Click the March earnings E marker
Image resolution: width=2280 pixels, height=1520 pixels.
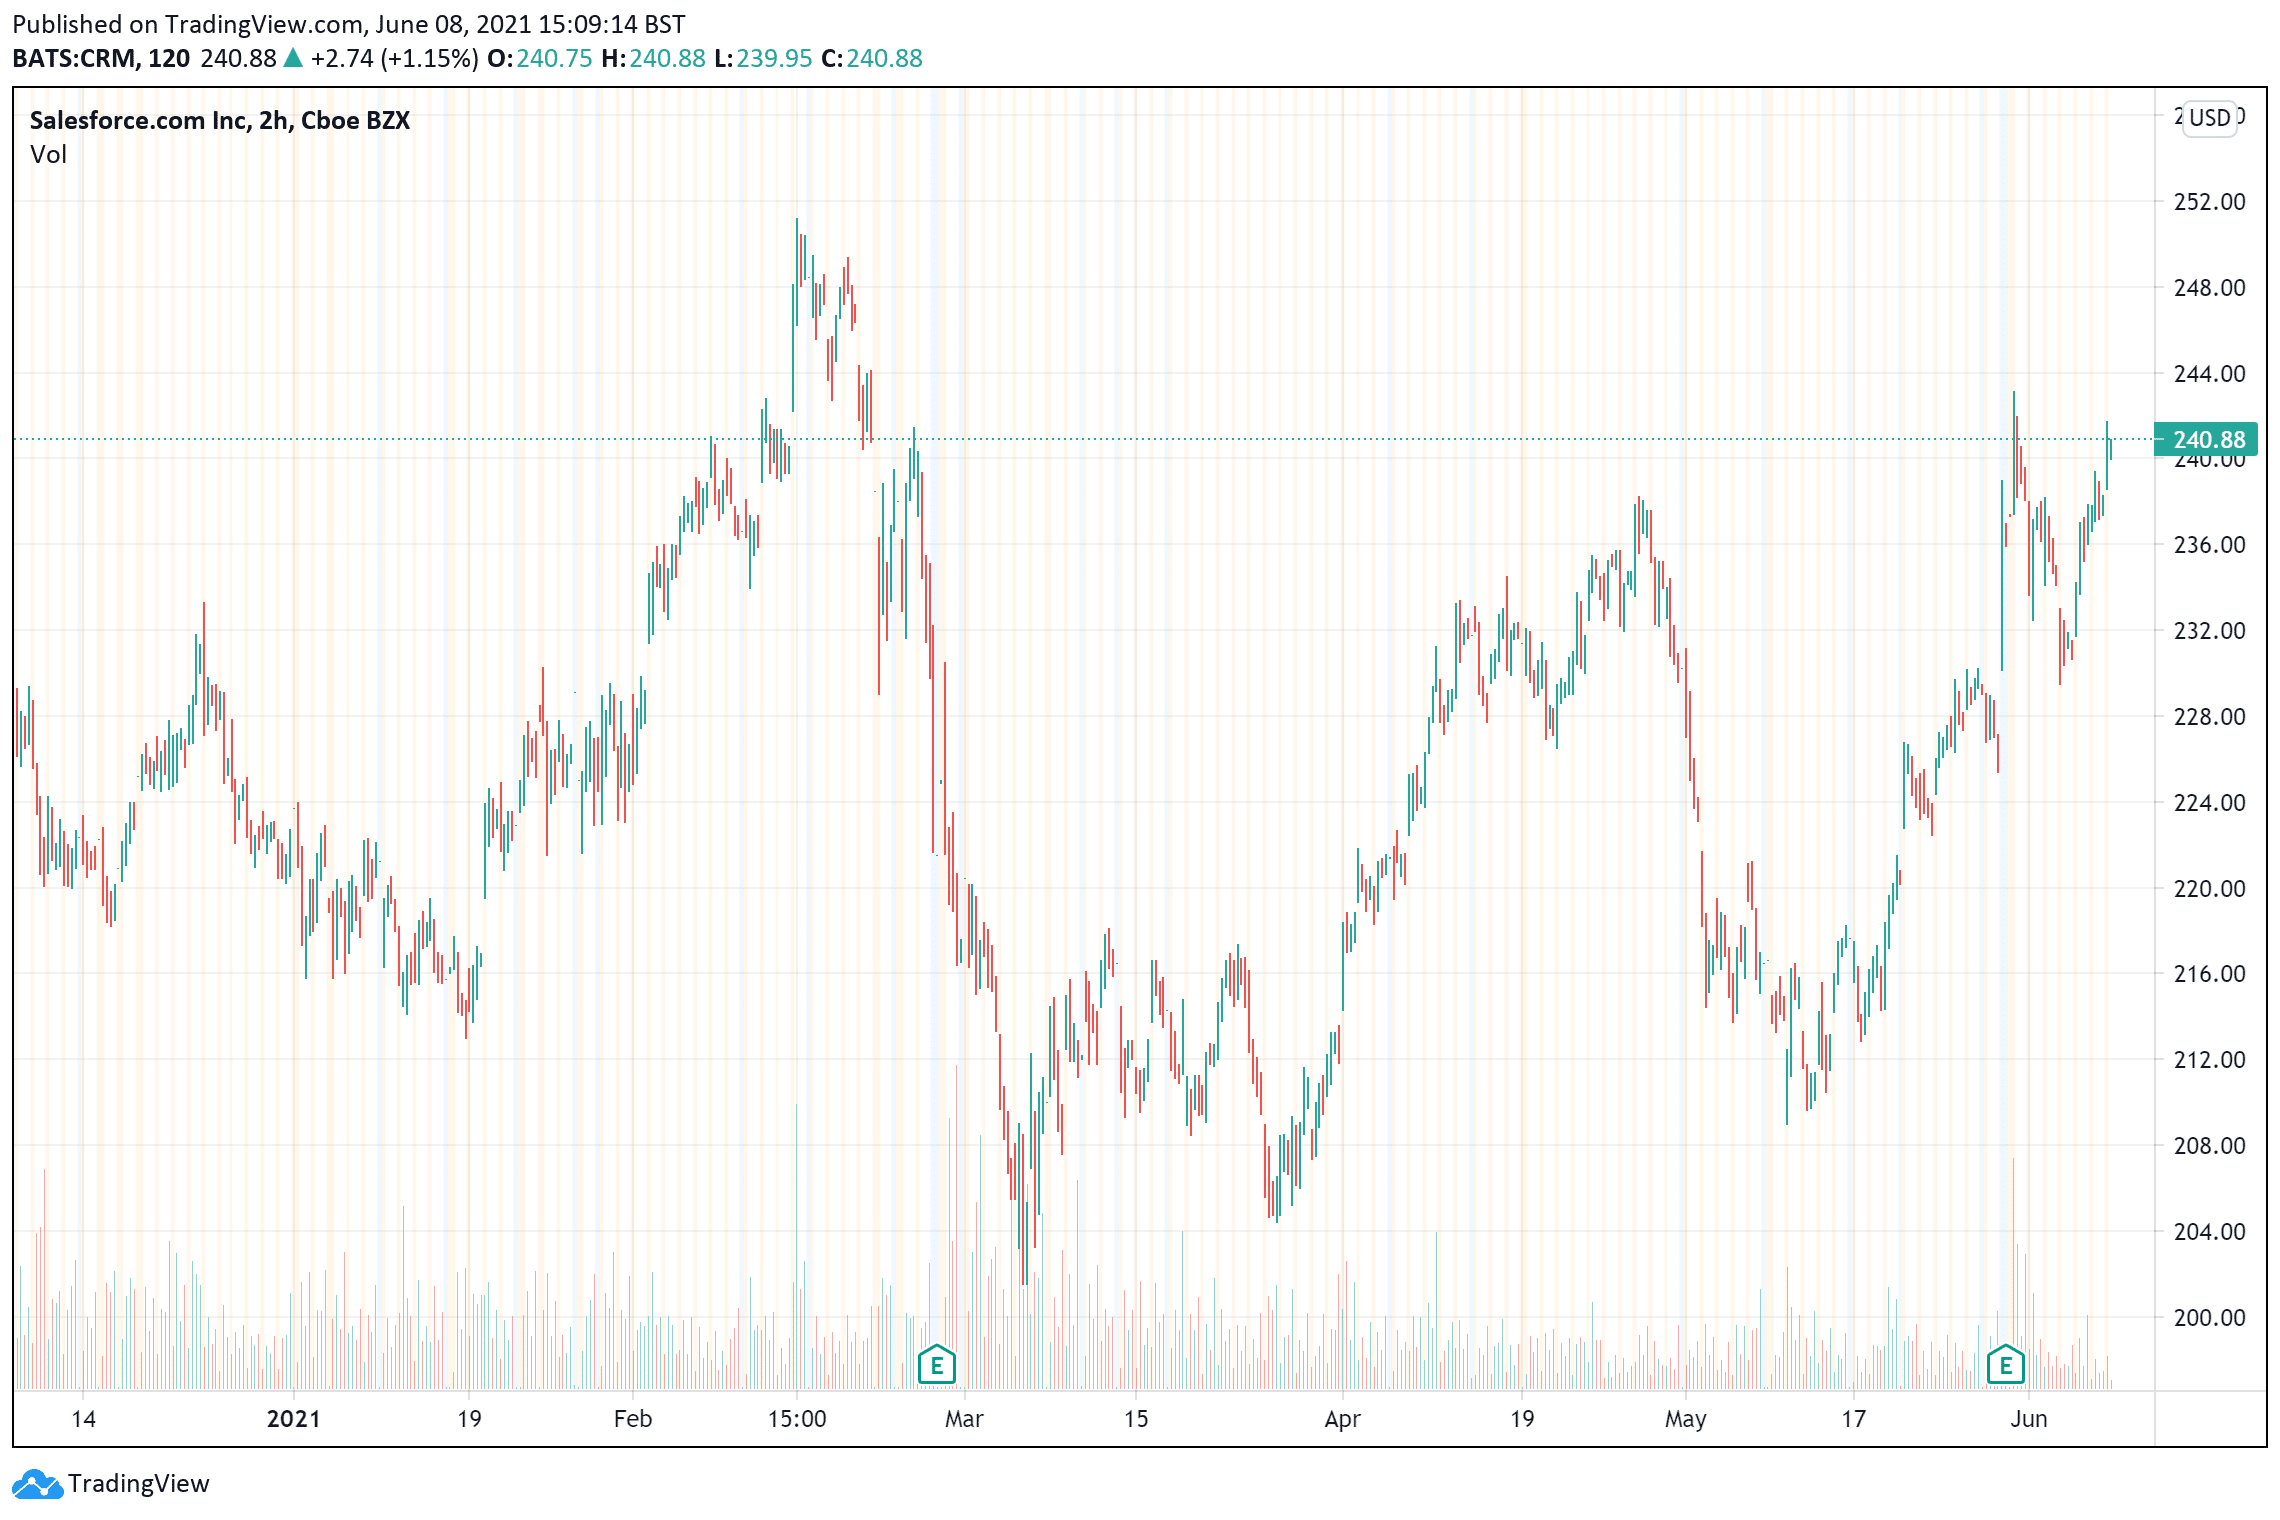(937, 1364)
